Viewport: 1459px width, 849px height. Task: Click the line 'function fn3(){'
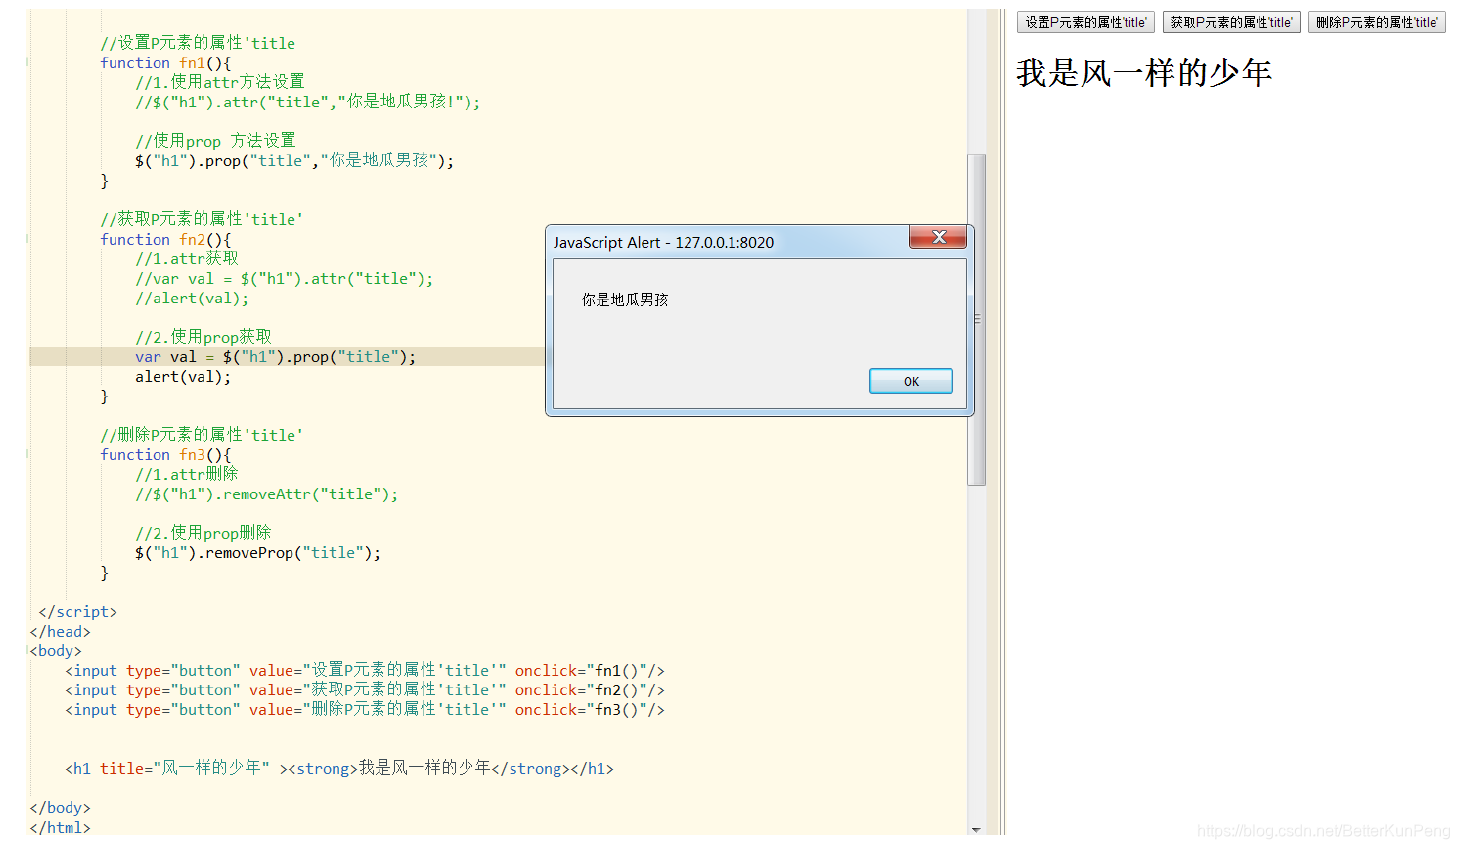[x=165, y=455]
